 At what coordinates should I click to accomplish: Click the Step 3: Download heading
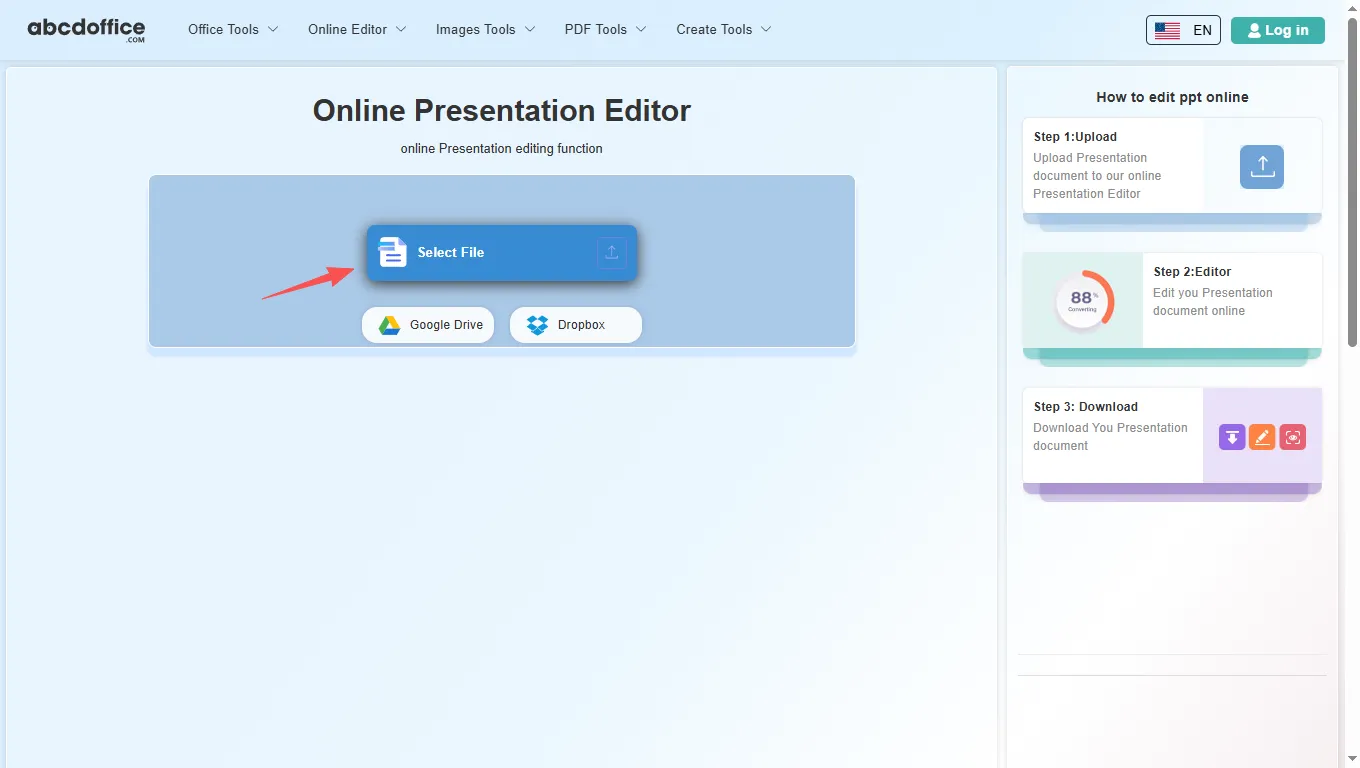[x=1086, y=407]
